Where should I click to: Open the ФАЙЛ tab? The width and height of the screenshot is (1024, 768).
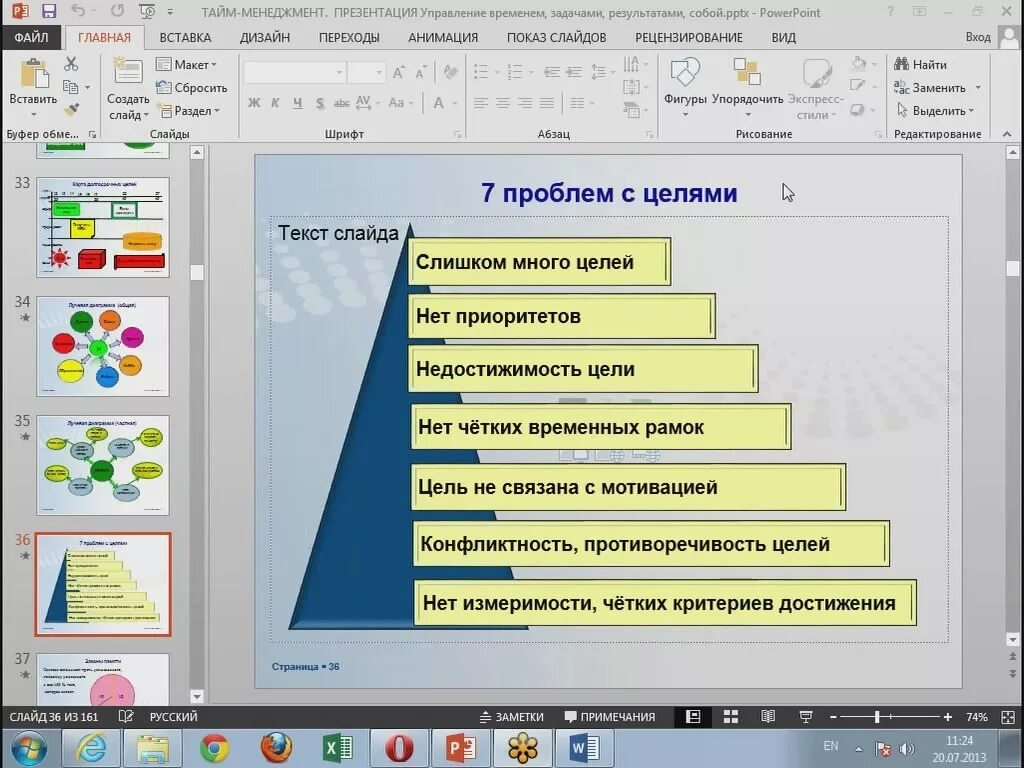(31, 37)
